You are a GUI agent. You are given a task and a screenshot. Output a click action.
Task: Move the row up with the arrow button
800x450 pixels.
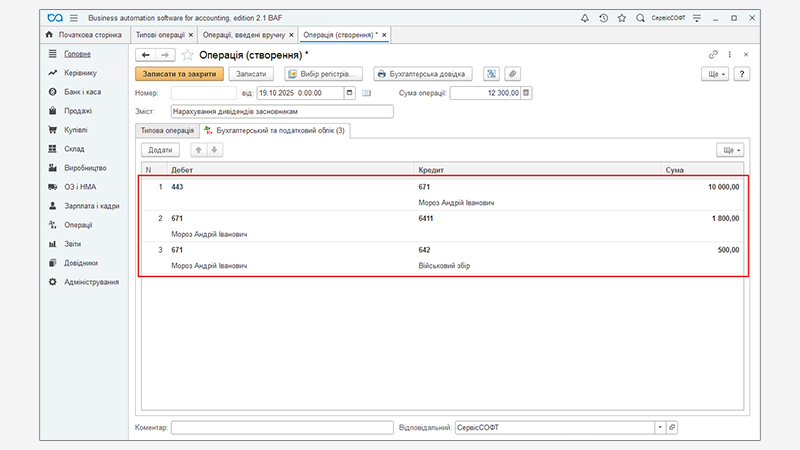tap(198, 150)
